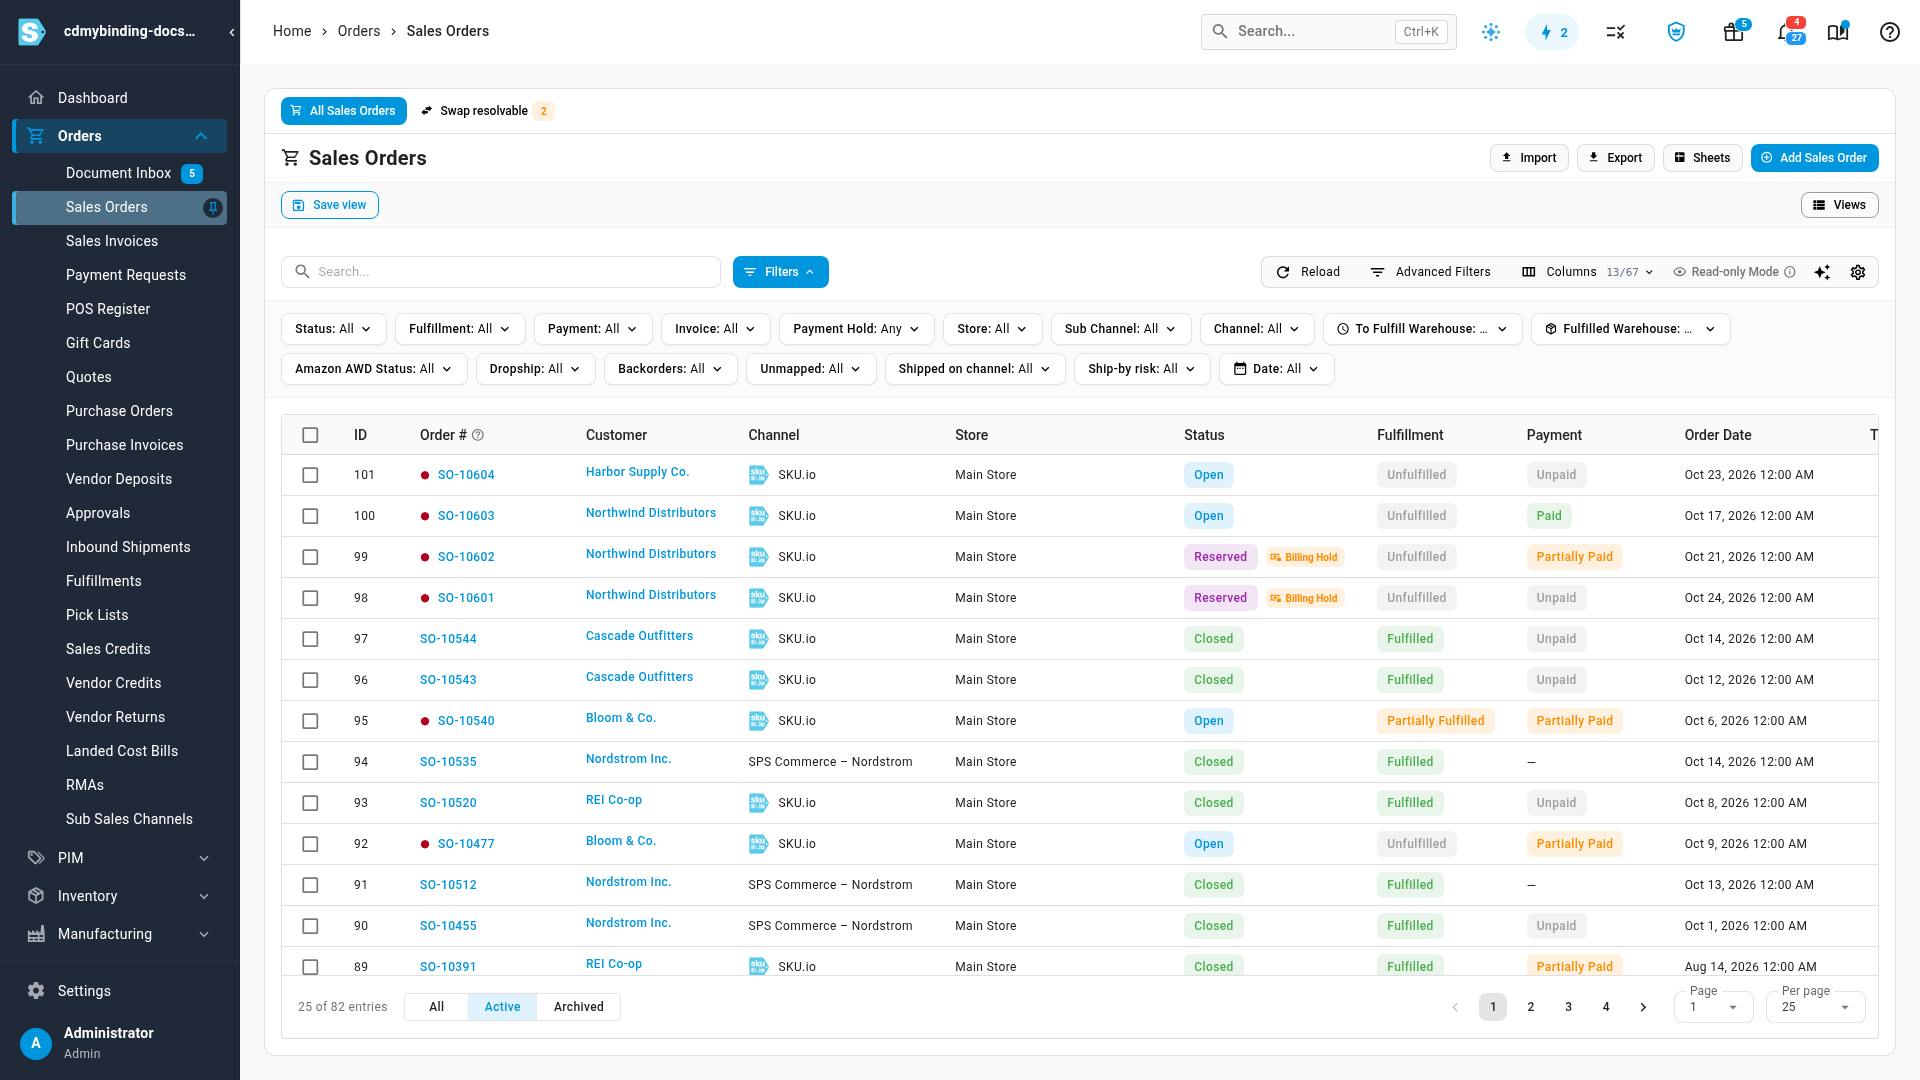The image size is (1920, 1080).
Task: Click the Manufacturing factory icon in sidebar
Action: click(x=36, y=934)
